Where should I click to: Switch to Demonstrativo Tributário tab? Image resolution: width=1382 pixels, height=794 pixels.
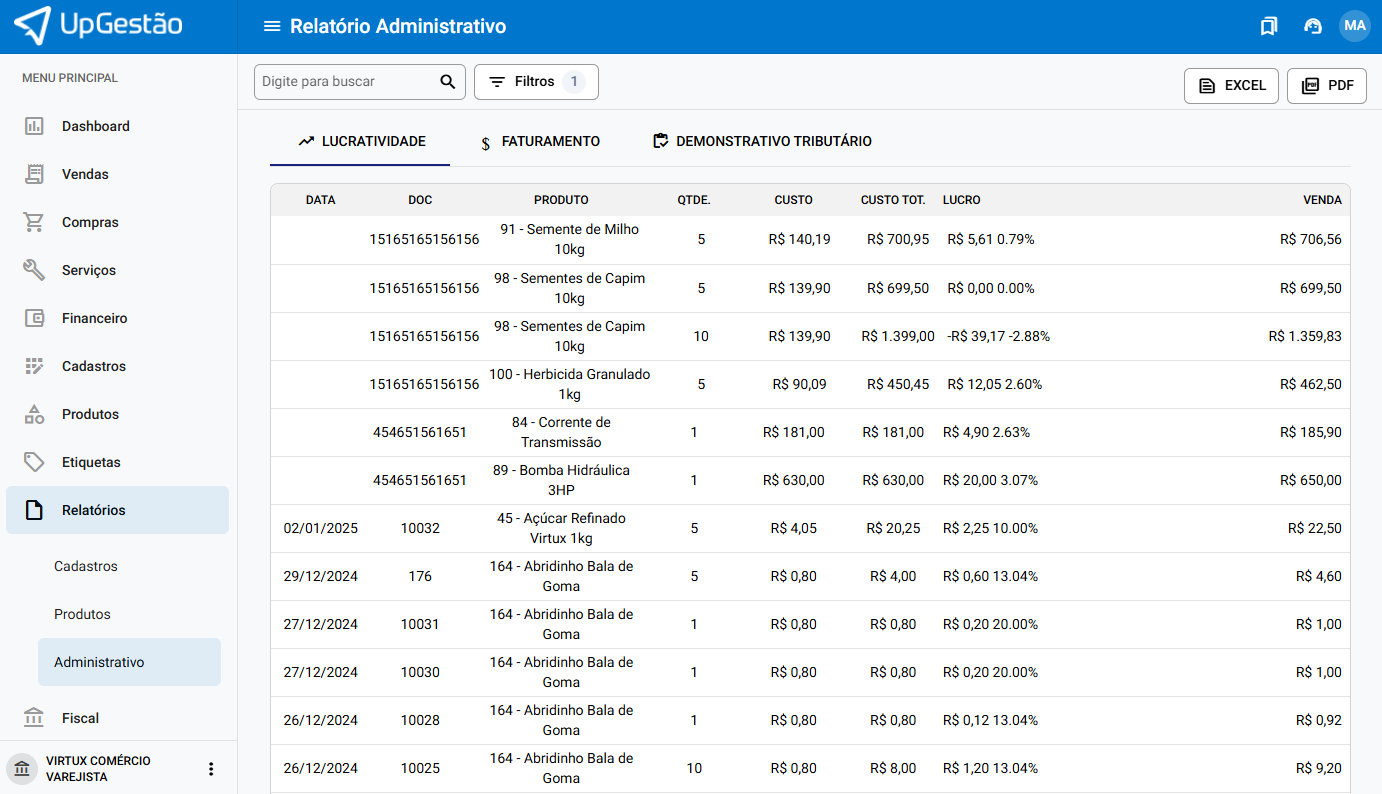coord(762,142)
